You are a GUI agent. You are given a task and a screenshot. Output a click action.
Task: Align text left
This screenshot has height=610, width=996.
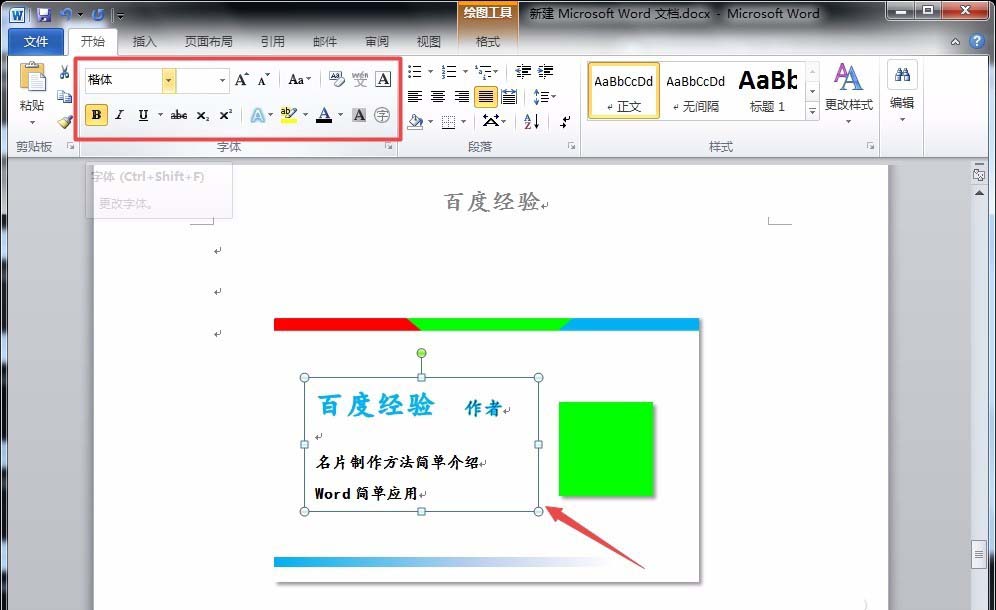(415, 97)
